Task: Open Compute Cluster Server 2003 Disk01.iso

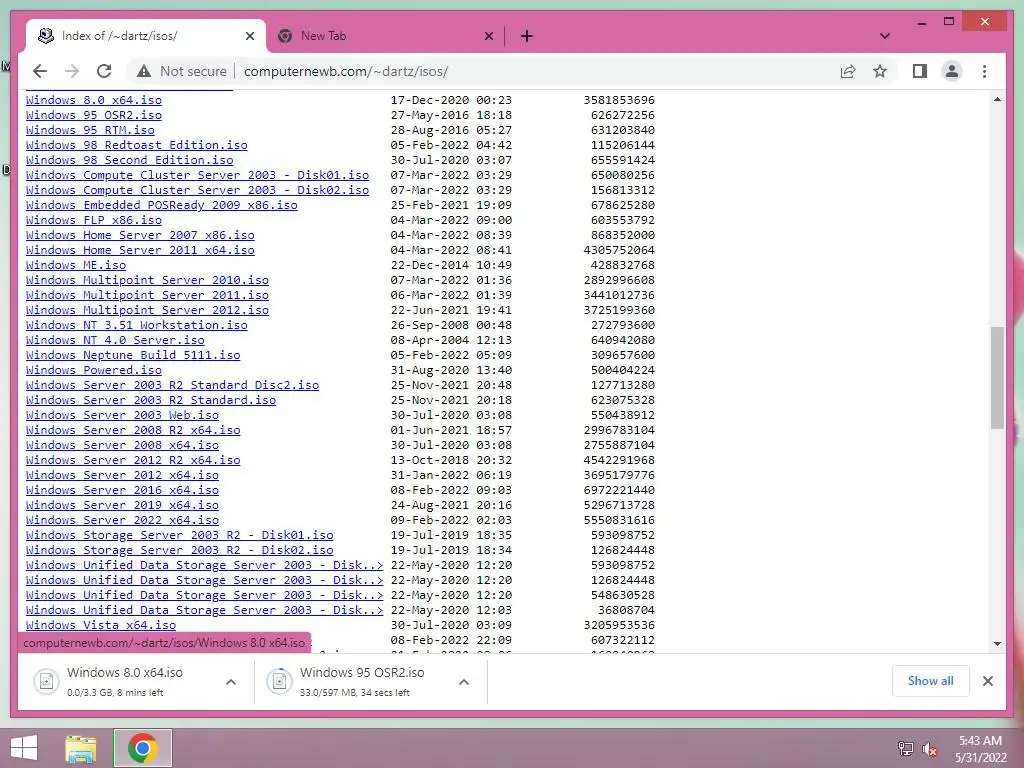Action: pyautogui.click(x=197, y=175)
